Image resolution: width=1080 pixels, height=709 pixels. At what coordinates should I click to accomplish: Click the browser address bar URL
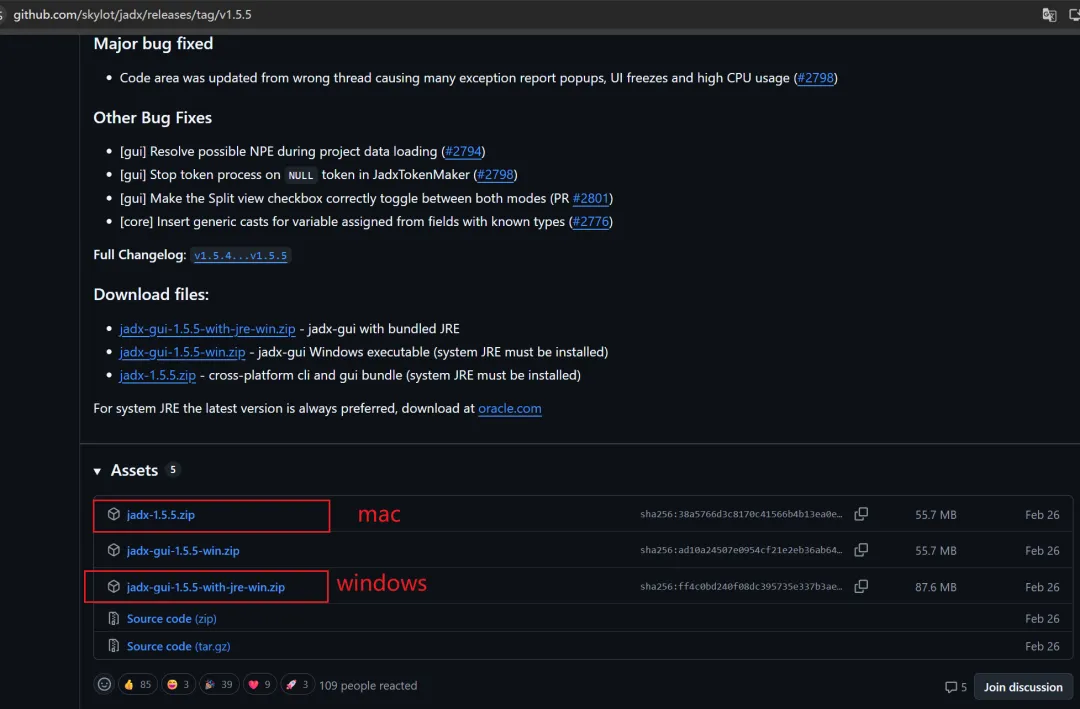[x=132, y=14]
